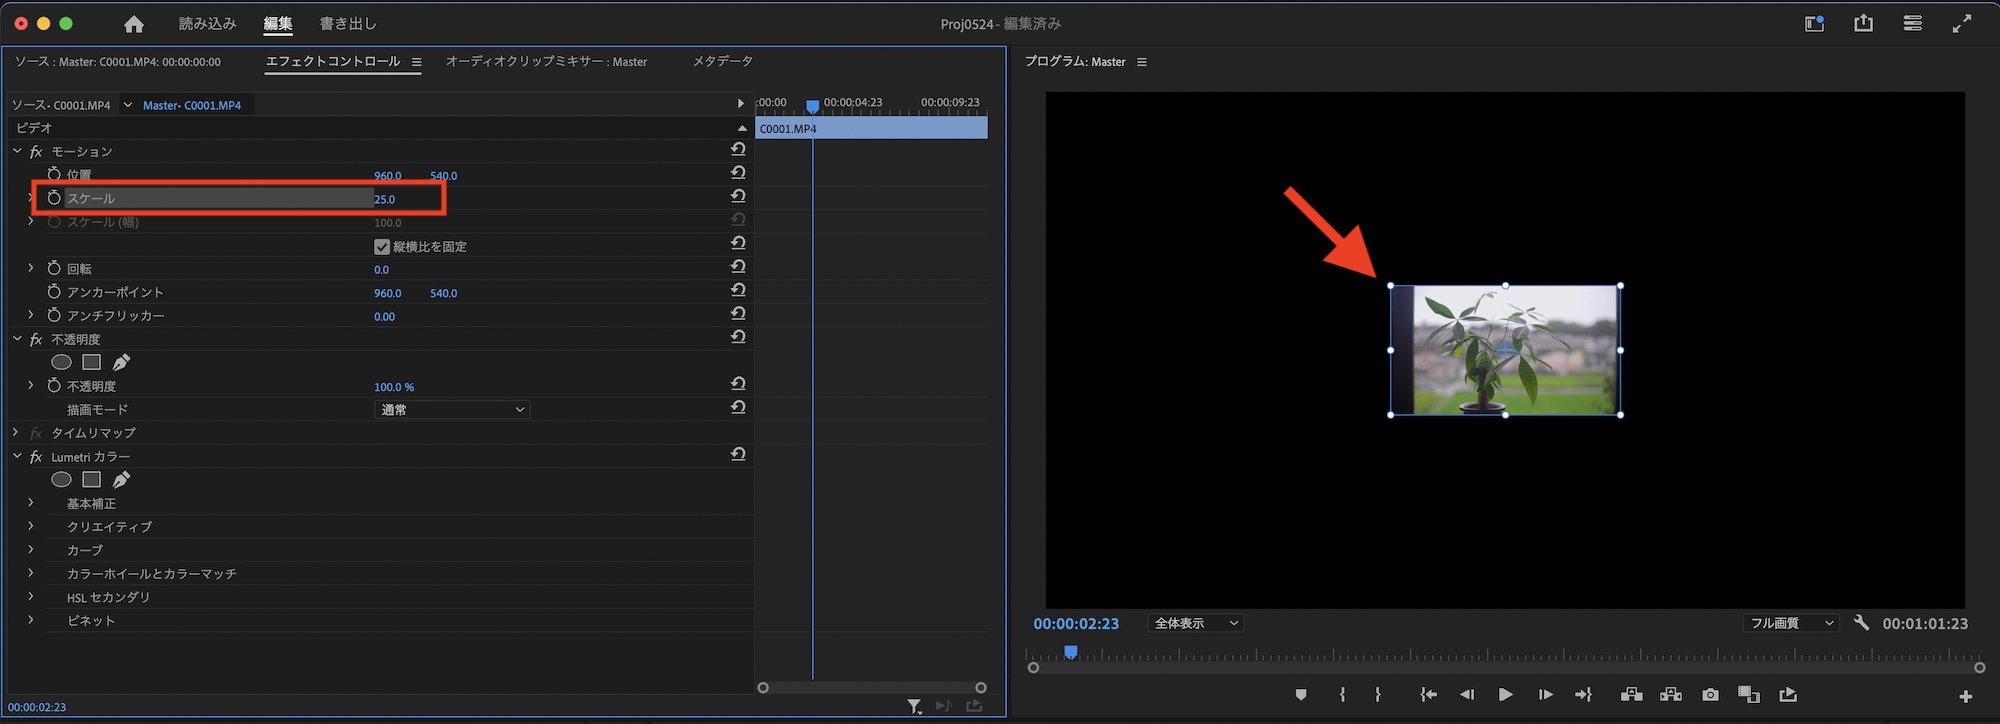Click the Program monitor playhead marker
The width and height of the screenshot is (2000, 724).
[x=1071, y=652]
